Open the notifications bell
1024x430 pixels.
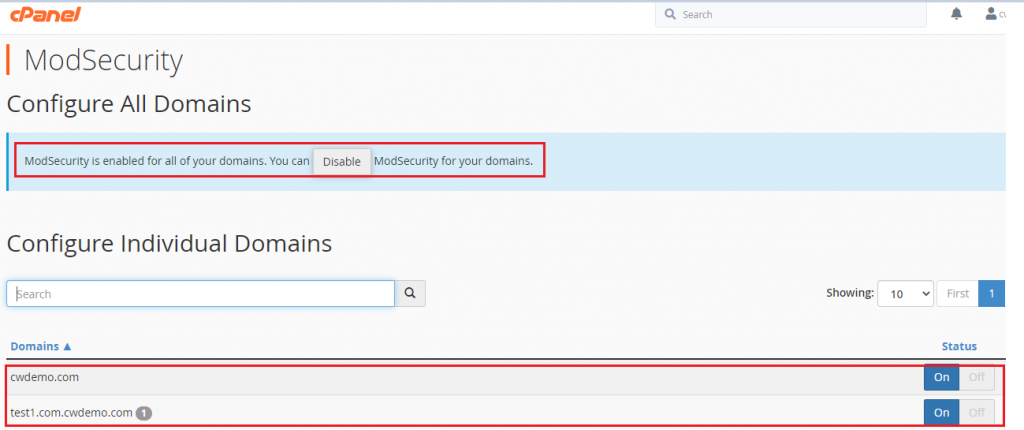956,14
